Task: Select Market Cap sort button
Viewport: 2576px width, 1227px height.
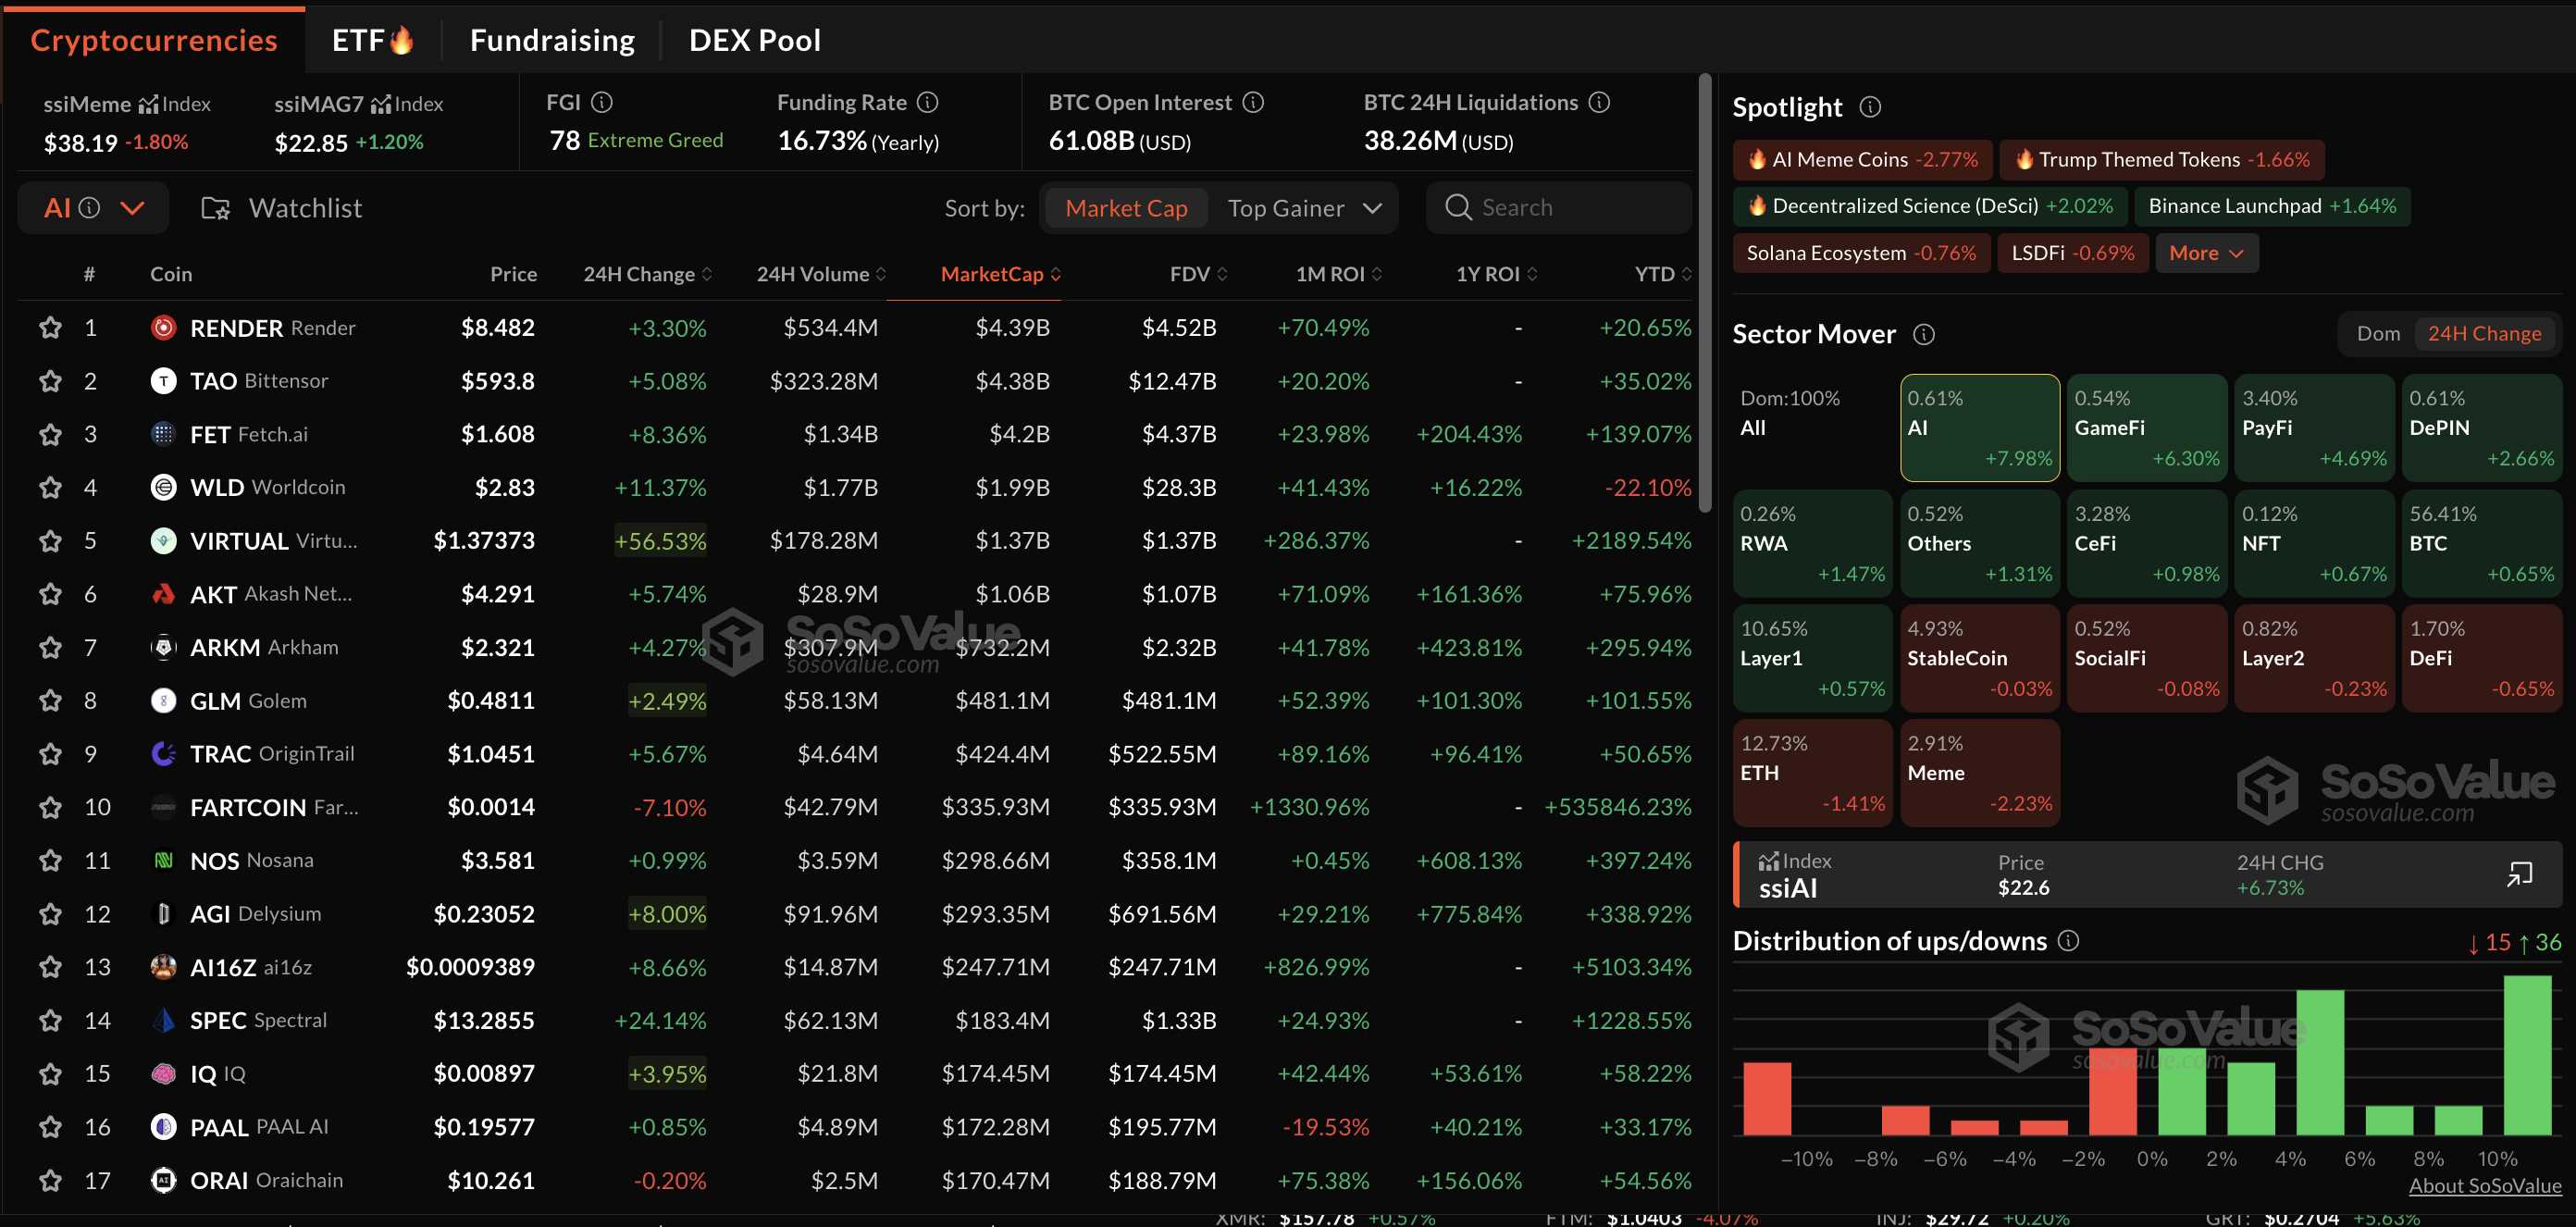Action: click(1126, 208)
